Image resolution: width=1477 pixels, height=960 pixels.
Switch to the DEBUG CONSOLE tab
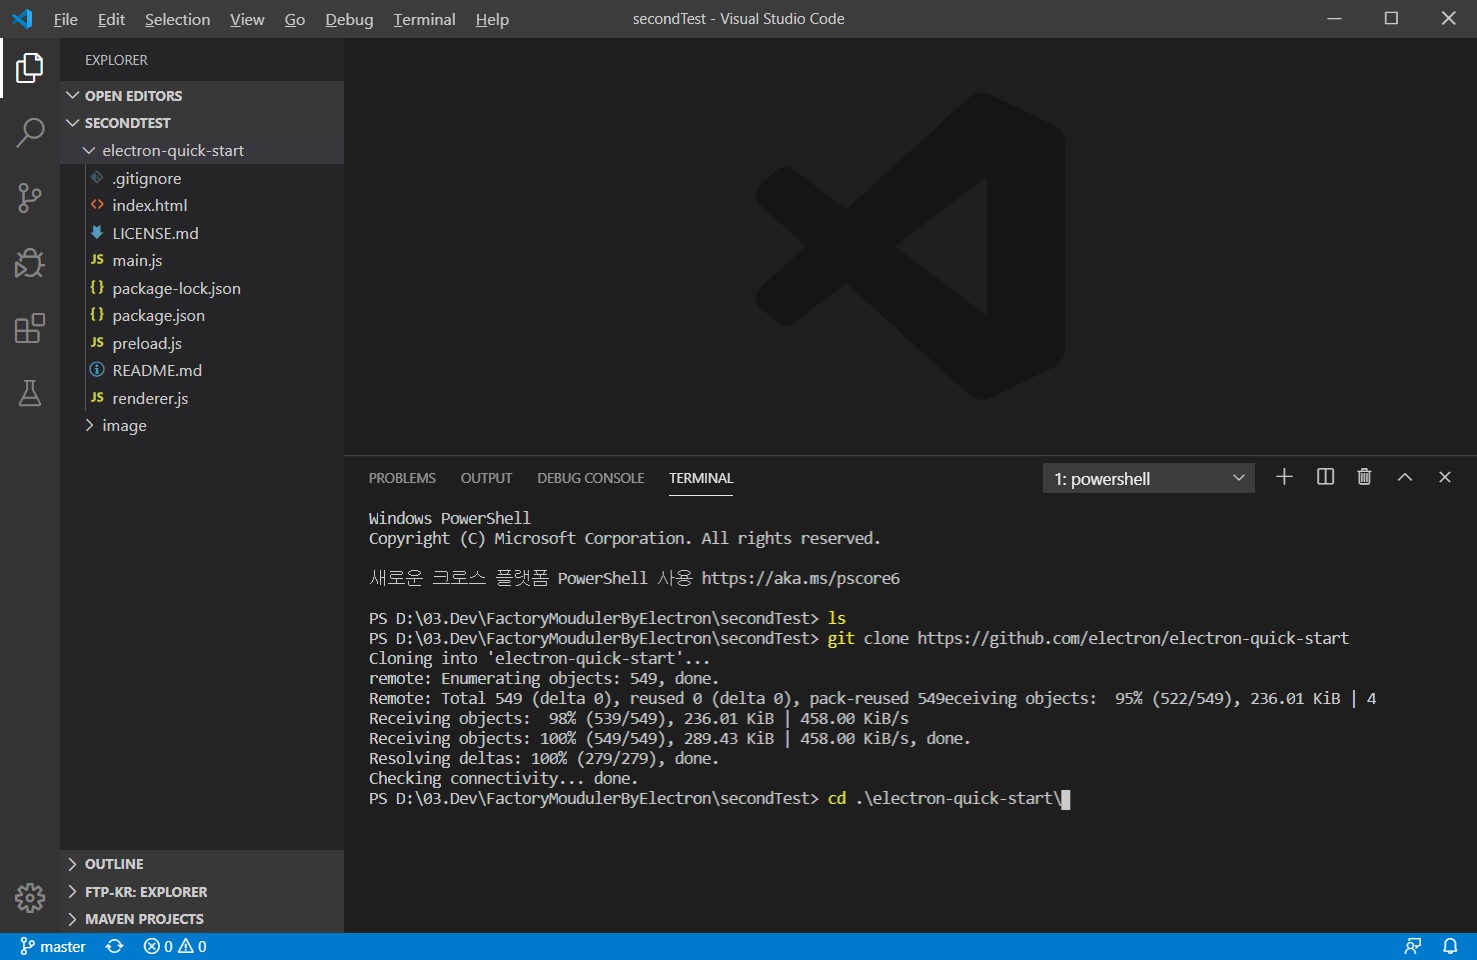[590, 478]
